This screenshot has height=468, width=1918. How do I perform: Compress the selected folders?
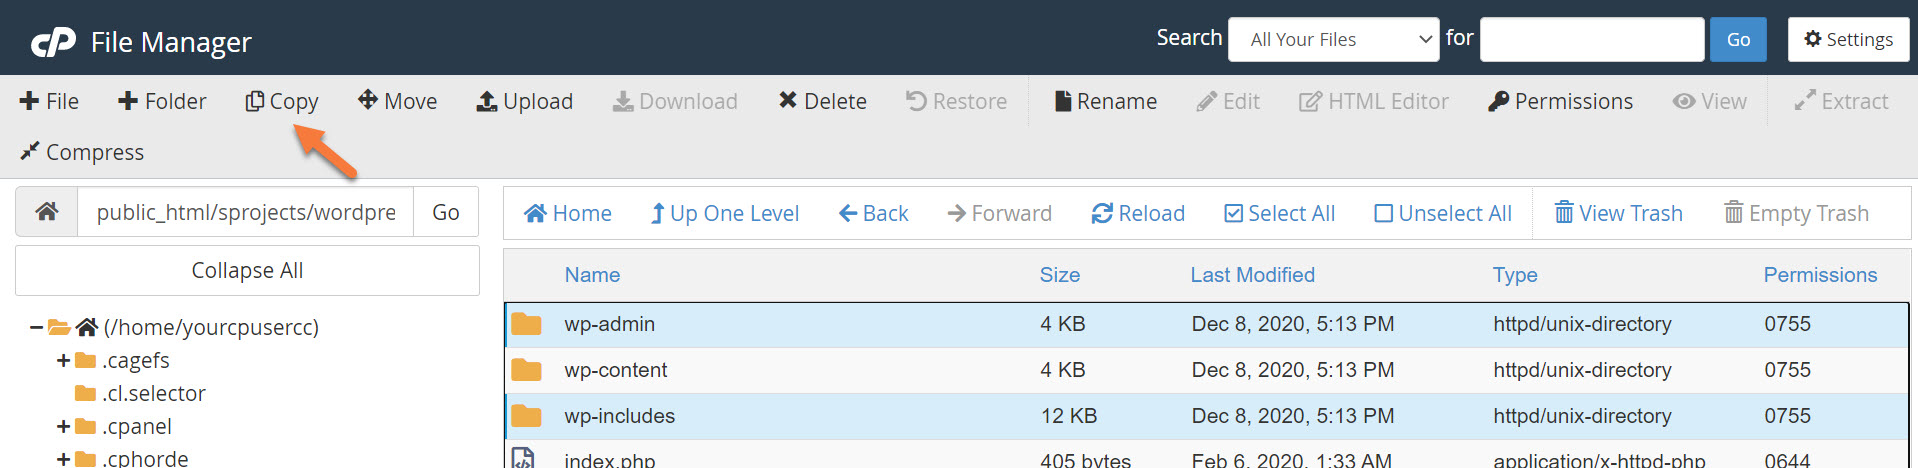82,152
